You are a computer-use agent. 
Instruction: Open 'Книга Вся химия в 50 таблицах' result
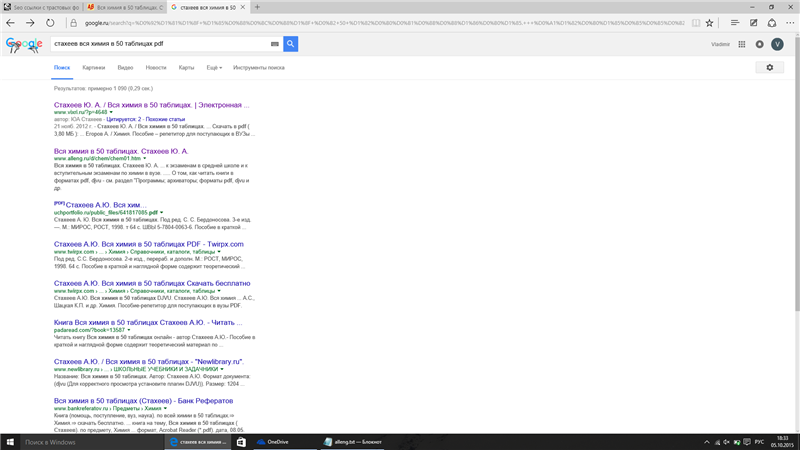coord(148,322)
